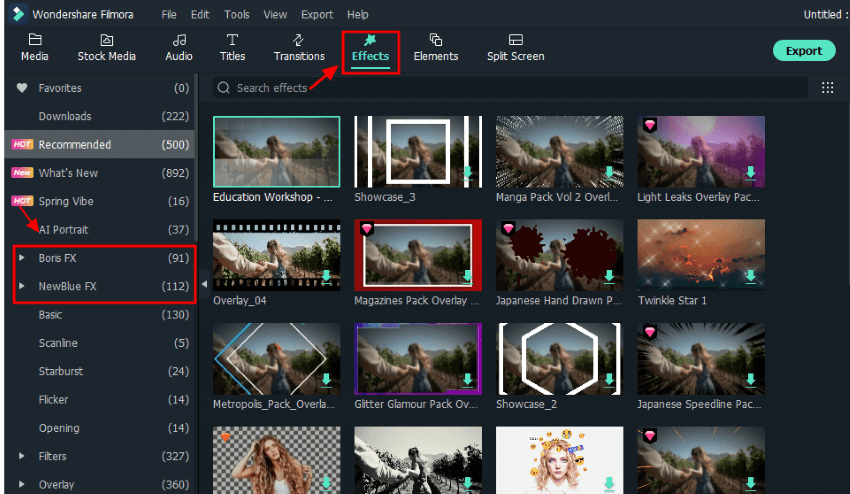Screen dimensions: 850x494
Task: Download the Overlay_04 effect
Action: [326, 277]
